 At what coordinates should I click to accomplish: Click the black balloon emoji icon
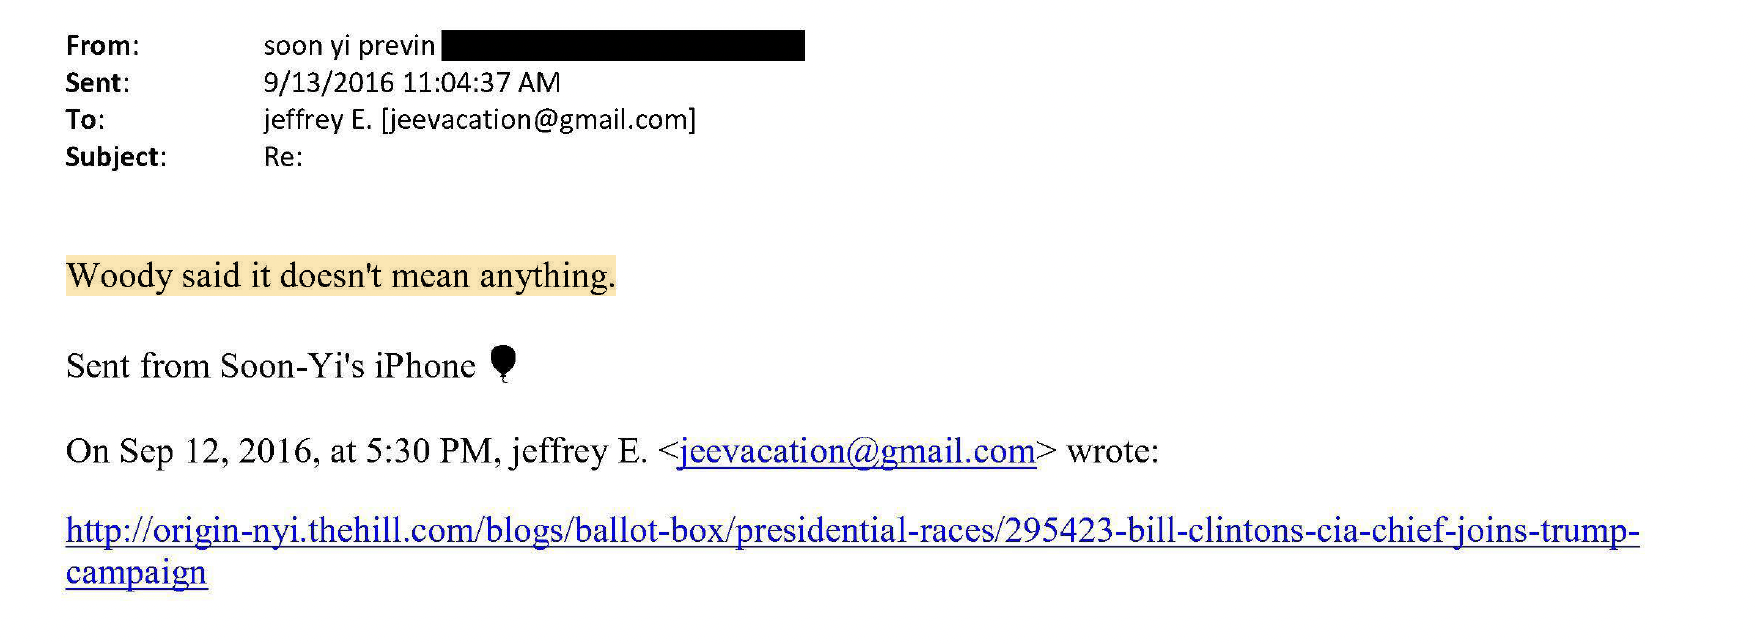(504, 363)
